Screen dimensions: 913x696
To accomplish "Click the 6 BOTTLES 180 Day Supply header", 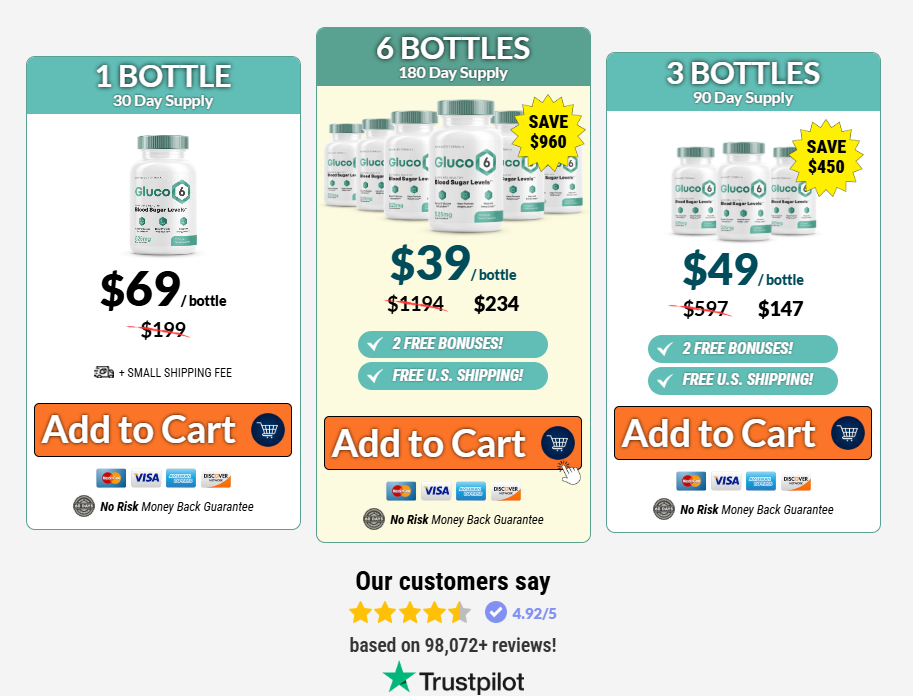I will tap(453, 56).
